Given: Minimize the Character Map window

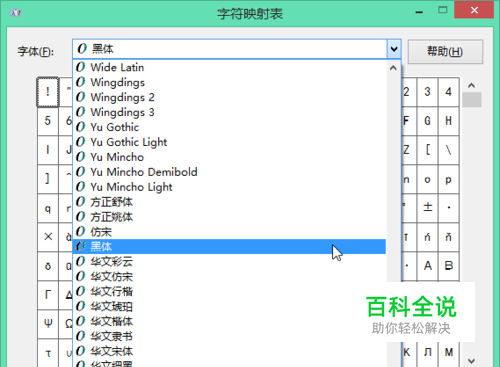Looking at the screenshot, I should 419,11.
